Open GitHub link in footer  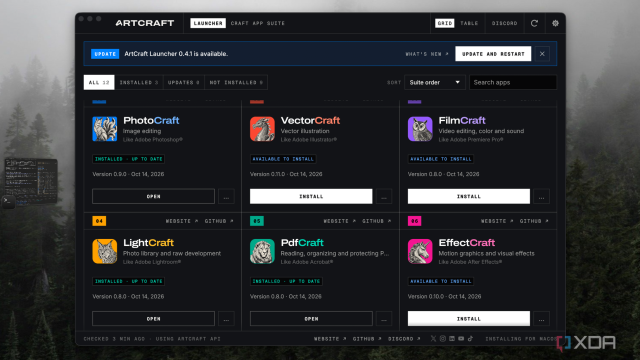[367, 339]
